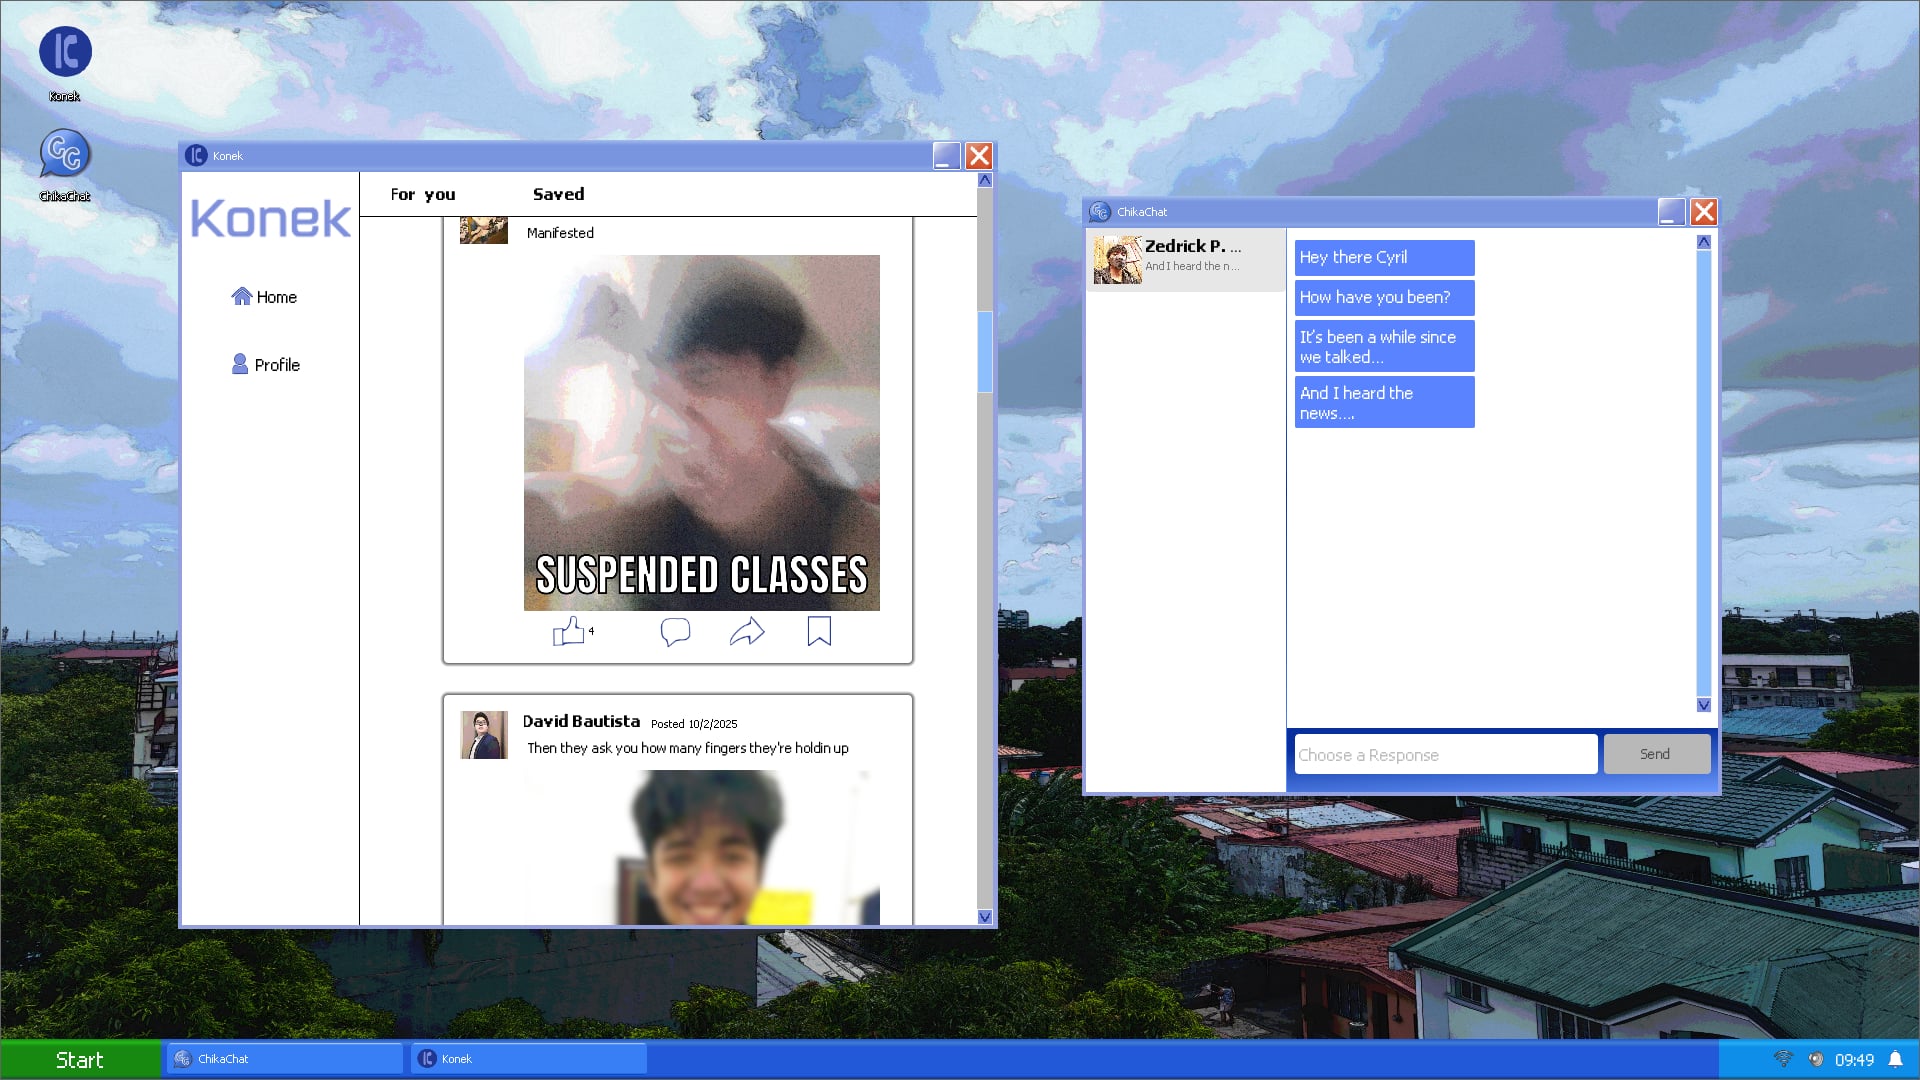Switch to the Saved tab
Viewport: 1920px width, 1080px height.
(x=558, y=194)
